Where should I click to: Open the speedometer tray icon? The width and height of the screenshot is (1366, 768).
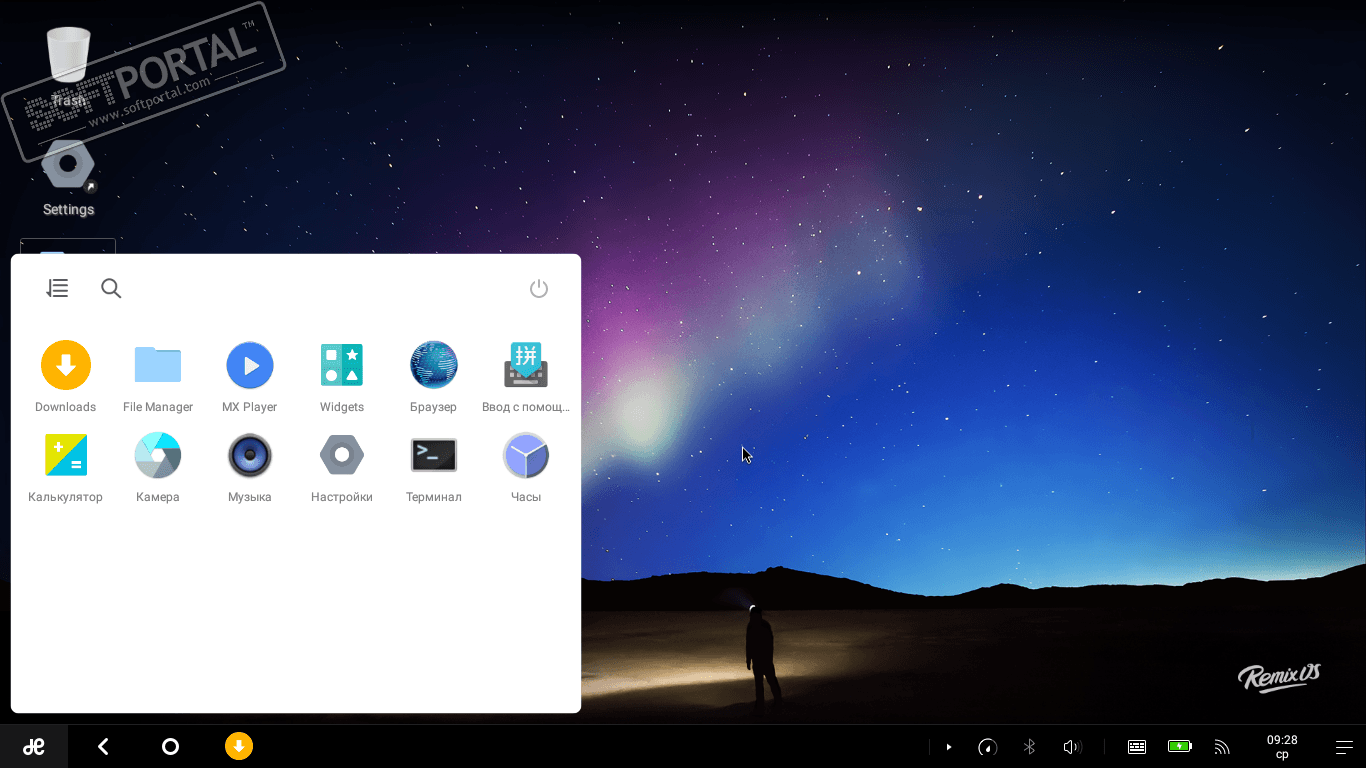pos(987,746)
